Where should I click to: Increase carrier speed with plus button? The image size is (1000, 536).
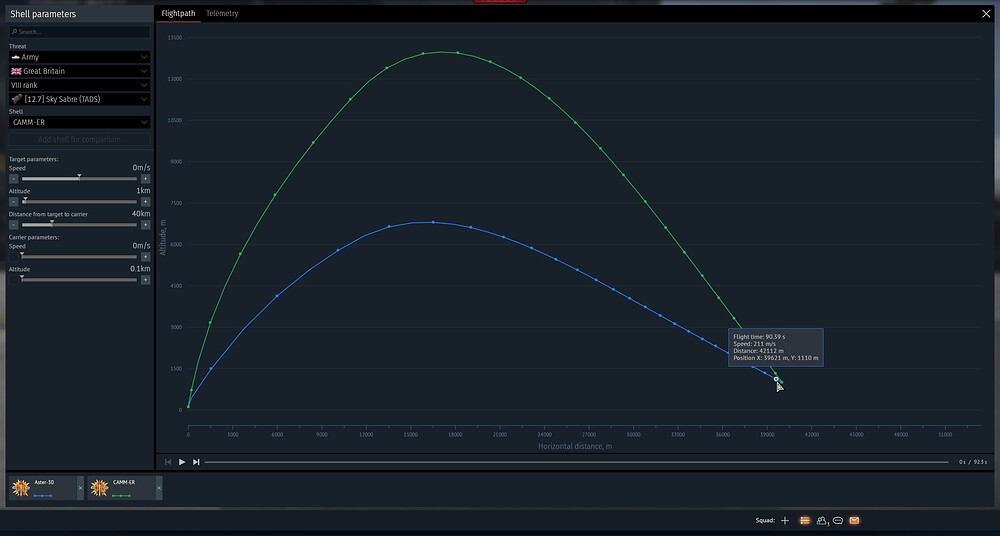pyautogui.click(x=145, y=257)
